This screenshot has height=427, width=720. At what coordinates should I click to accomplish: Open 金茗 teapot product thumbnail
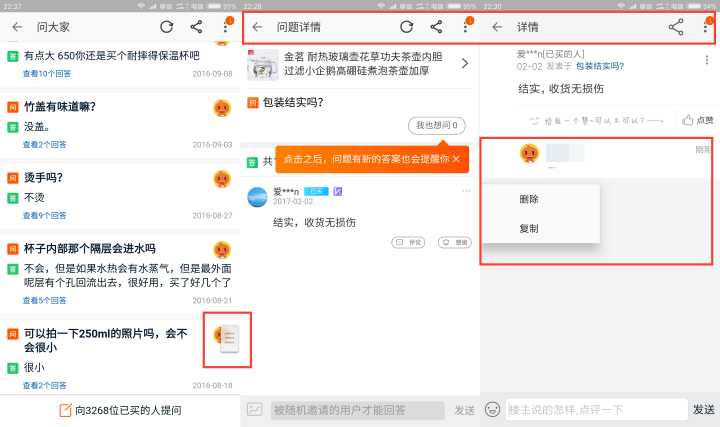(263, 65)
